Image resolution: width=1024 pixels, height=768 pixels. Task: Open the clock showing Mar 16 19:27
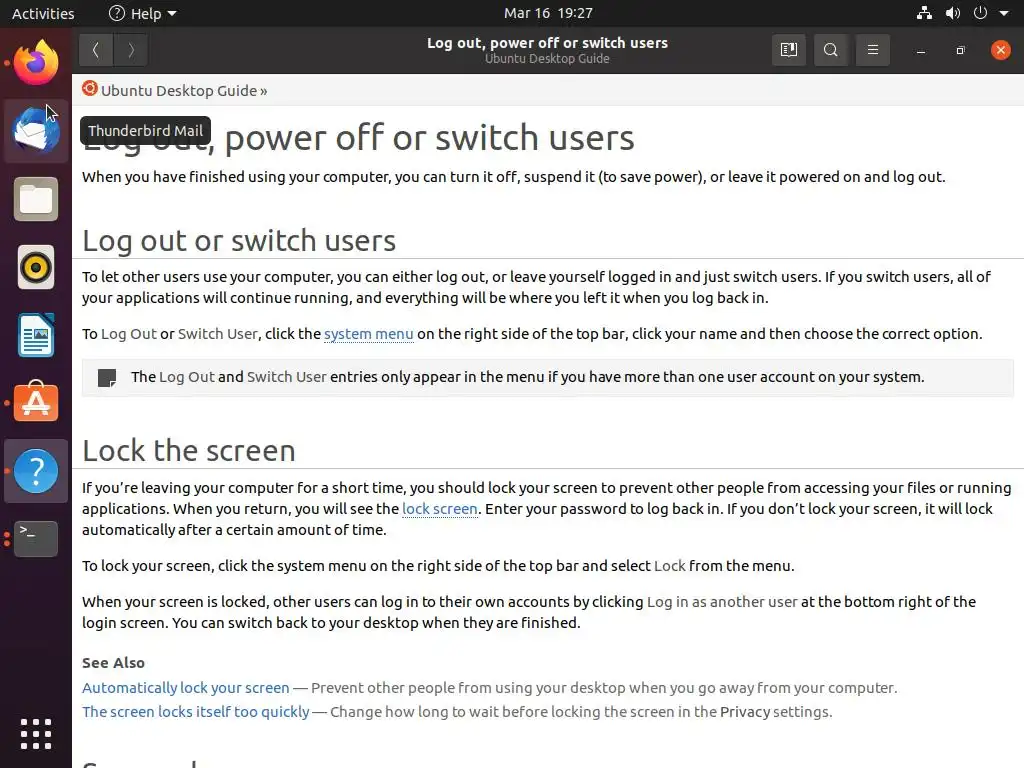coord(549,13)
